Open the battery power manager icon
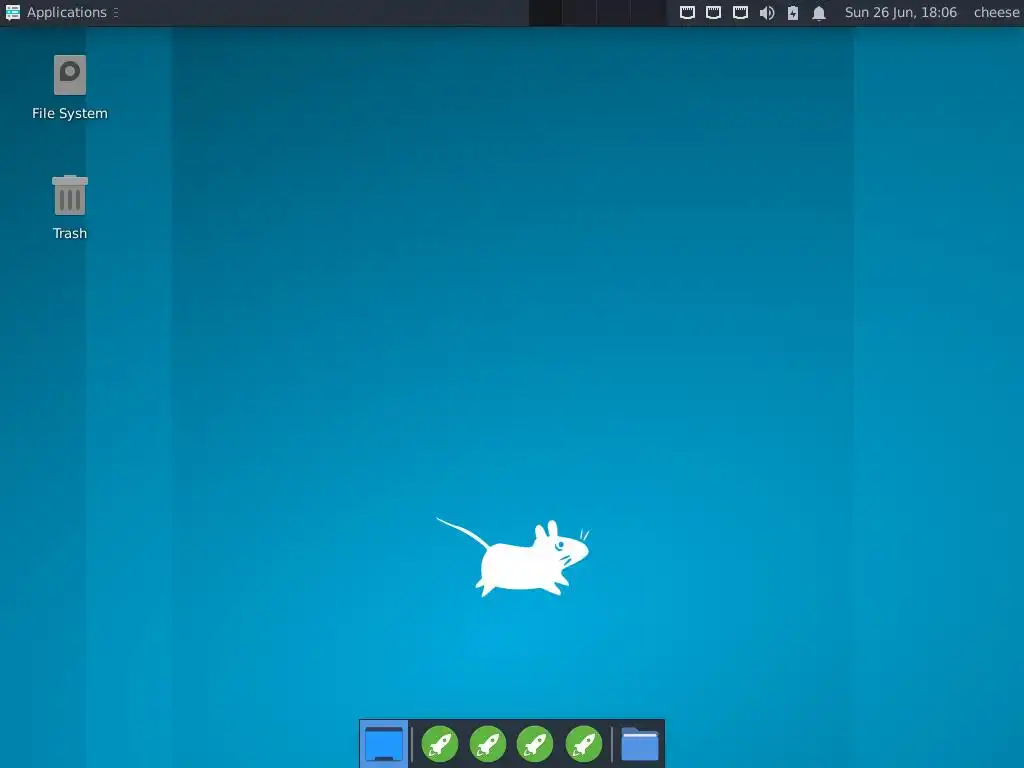 [x=793, y=12]
